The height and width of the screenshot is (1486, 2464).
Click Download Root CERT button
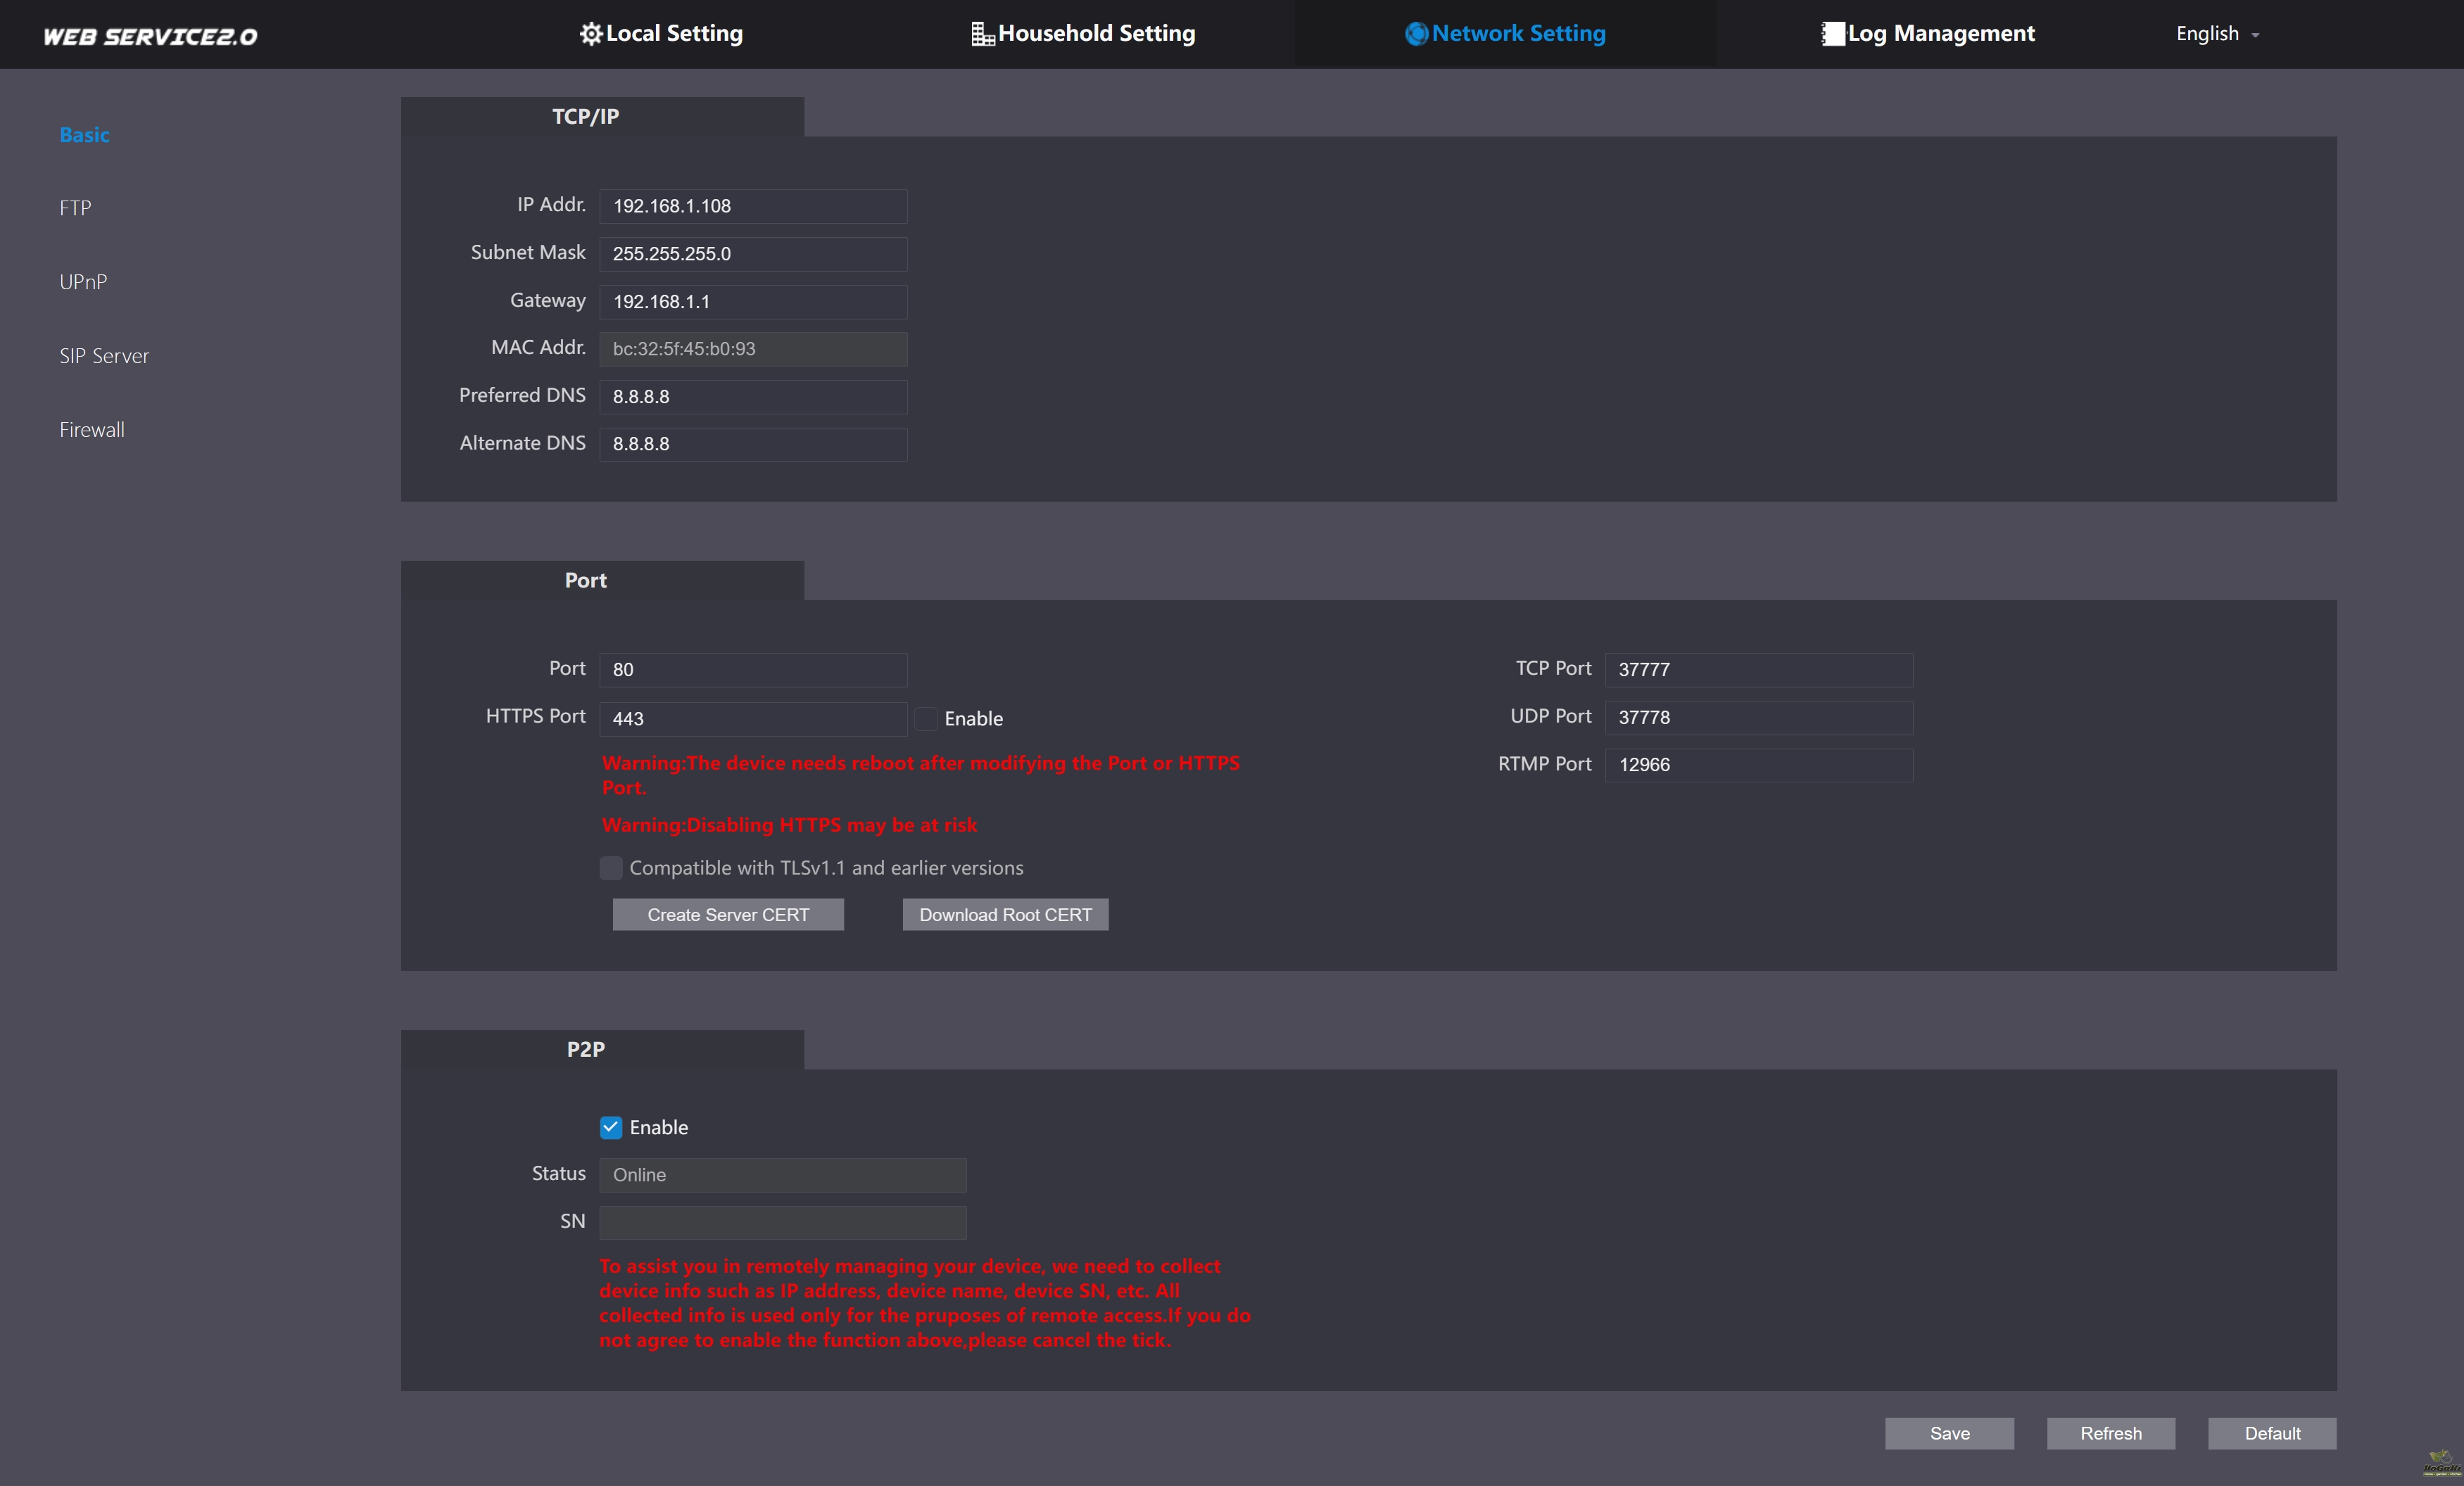[x=1005, y=914]
